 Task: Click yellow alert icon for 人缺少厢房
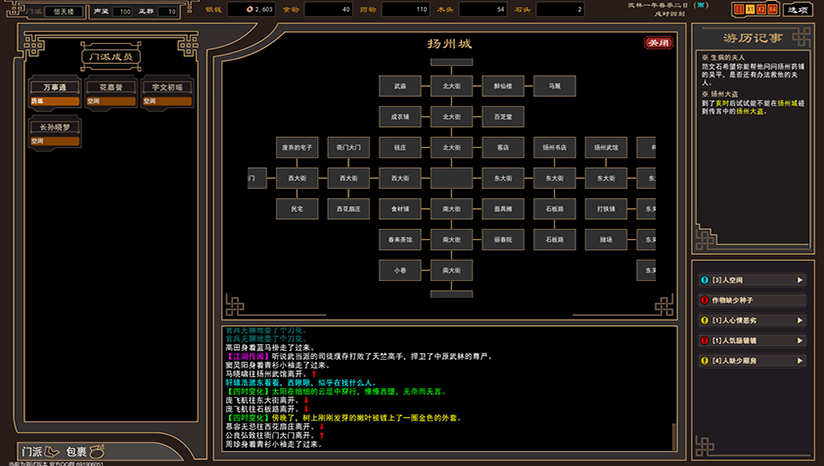[x=704, y=360]
